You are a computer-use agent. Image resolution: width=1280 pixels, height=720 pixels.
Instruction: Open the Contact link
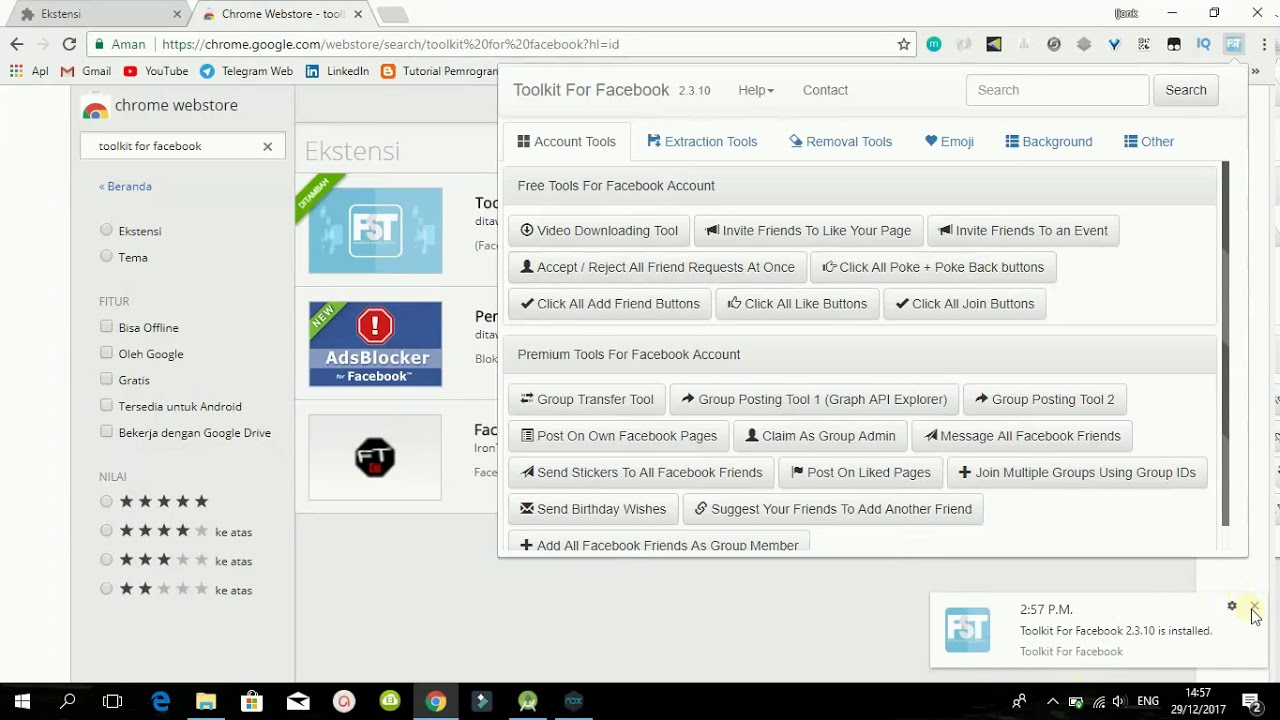(x=825, y=90)
